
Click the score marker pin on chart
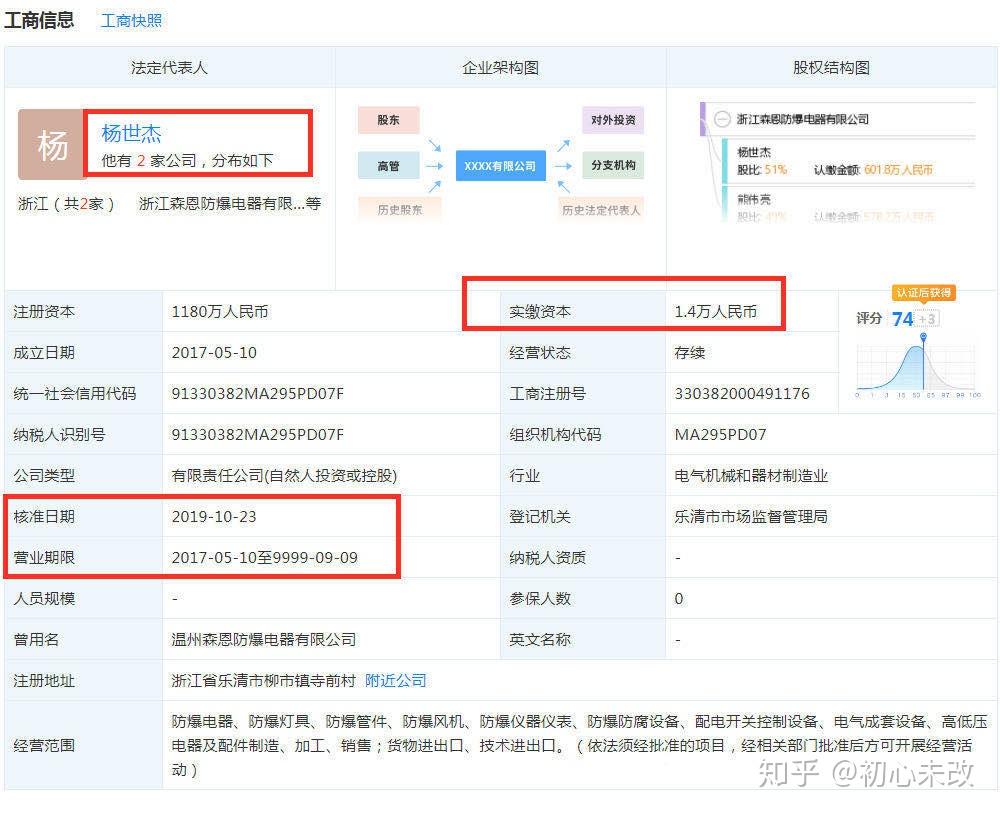[923, 337]
